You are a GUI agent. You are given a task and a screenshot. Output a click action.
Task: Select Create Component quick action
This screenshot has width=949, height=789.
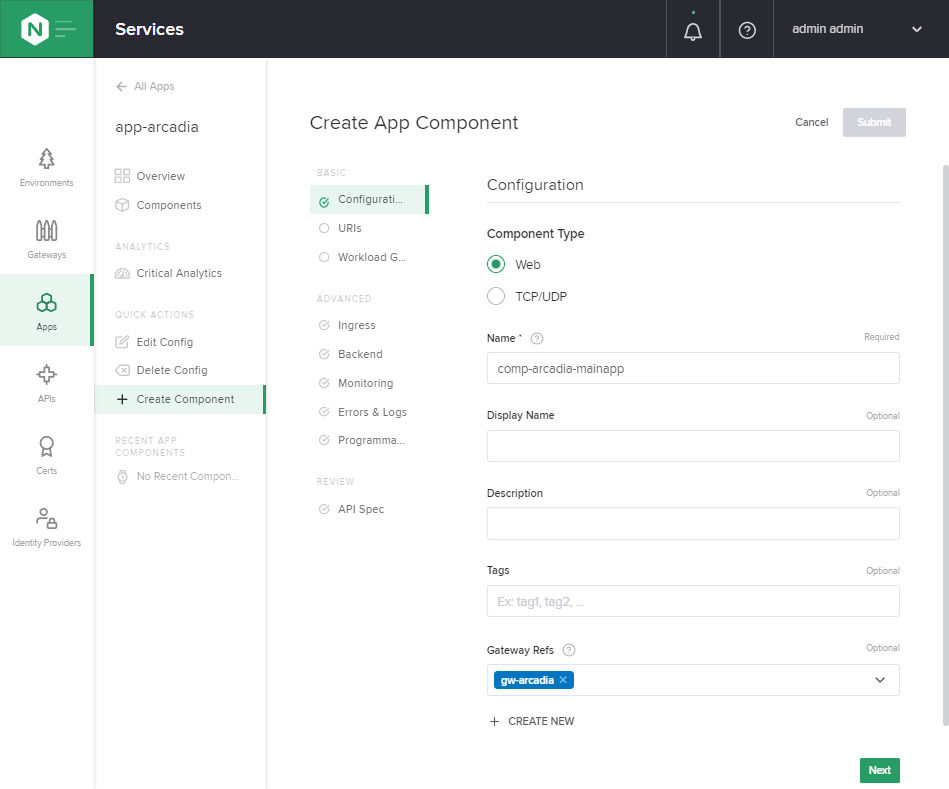[x=180, y=399]
